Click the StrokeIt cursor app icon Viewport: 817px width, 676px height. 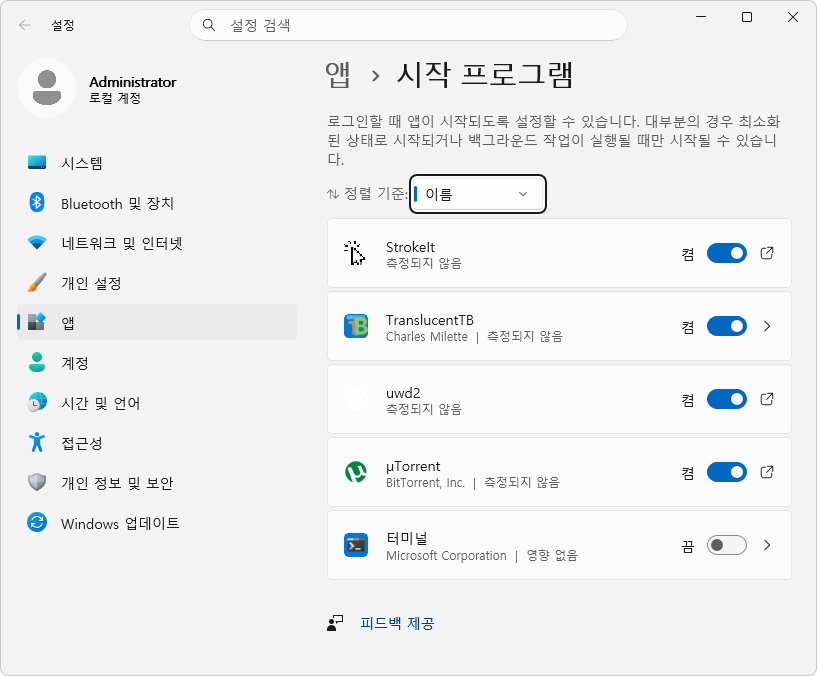(x=355, y=253)
